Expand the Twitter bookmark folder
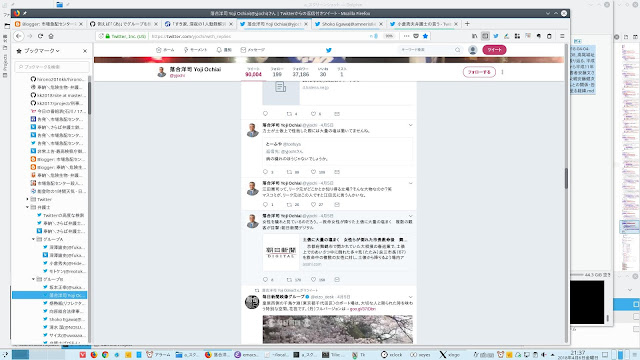Image resolution: width=640 pixels, height=360 pixels. point(27,199)
